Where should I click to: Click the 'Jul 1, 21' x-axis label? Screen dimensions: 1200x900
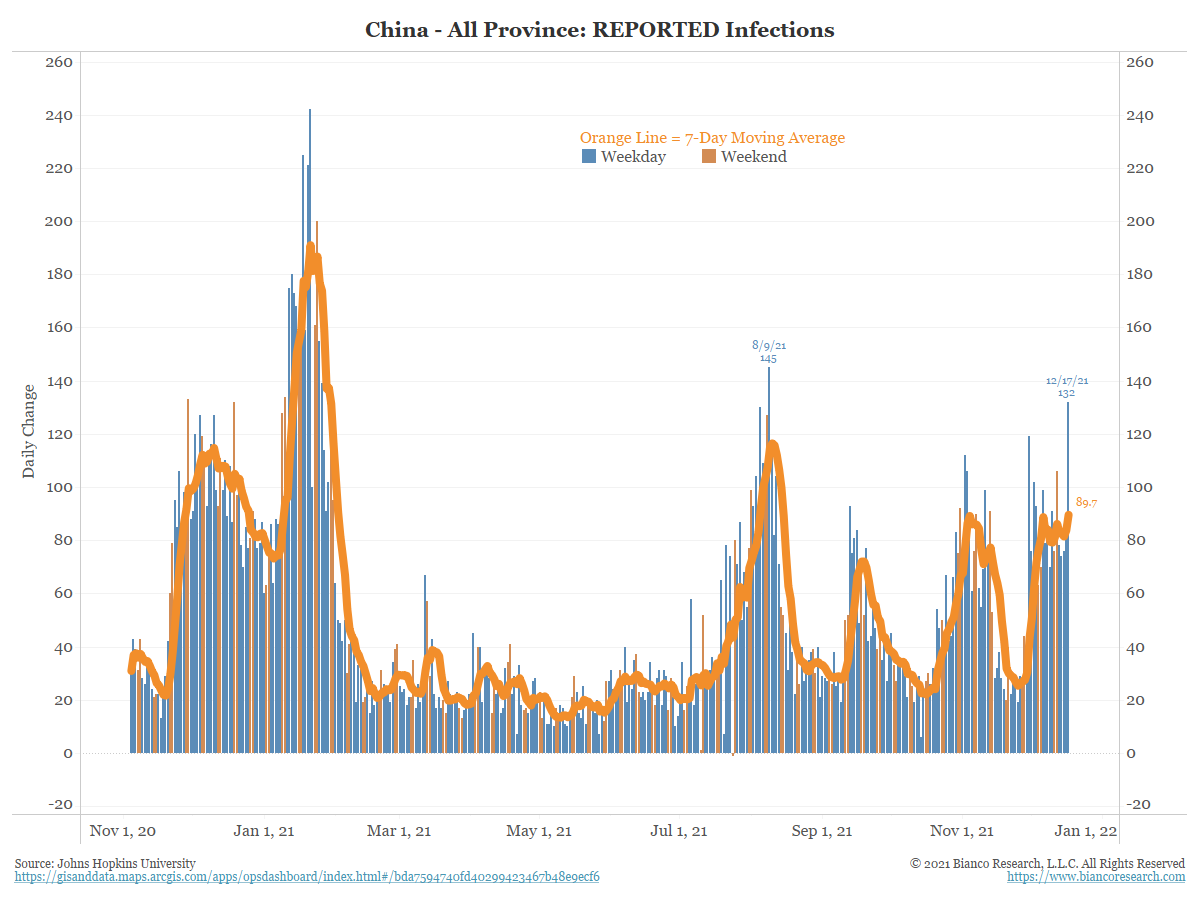pyautogui.click(x=679, y=831)
